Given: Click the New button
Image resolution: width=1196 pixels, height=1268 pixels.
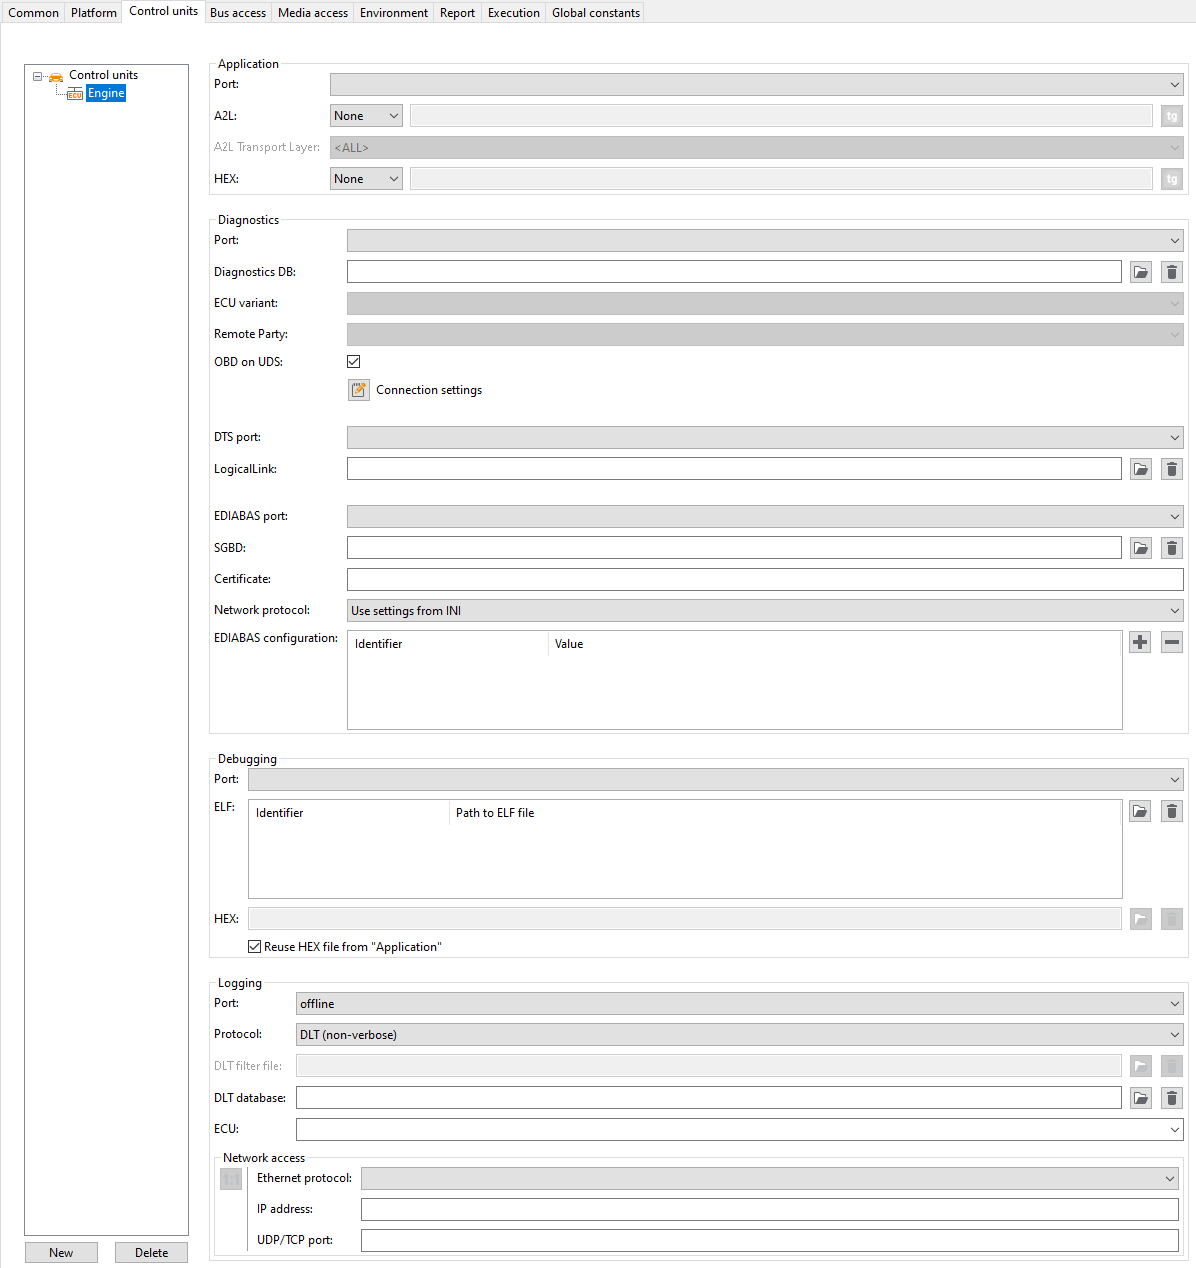Looking at the screenshot, I should 61,1253.
